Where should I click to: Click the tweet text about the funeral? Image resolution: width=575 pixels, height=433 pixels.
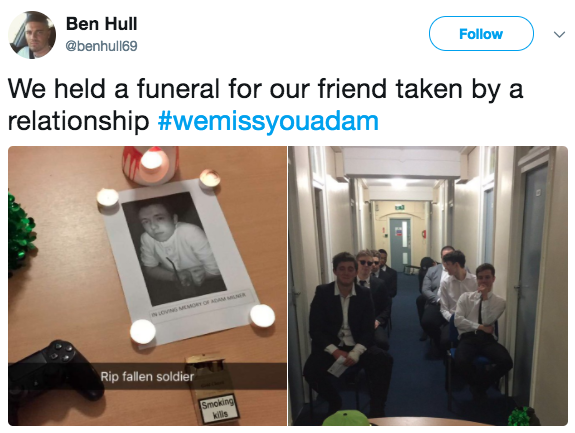coord(265,105)
